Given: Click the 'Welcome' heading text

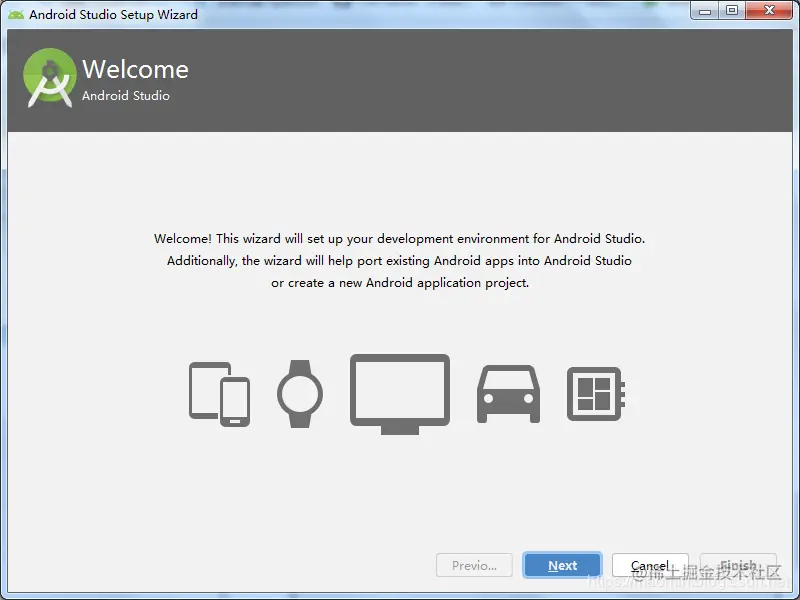Looking at the screenshot, I should (x=135, y=69).
